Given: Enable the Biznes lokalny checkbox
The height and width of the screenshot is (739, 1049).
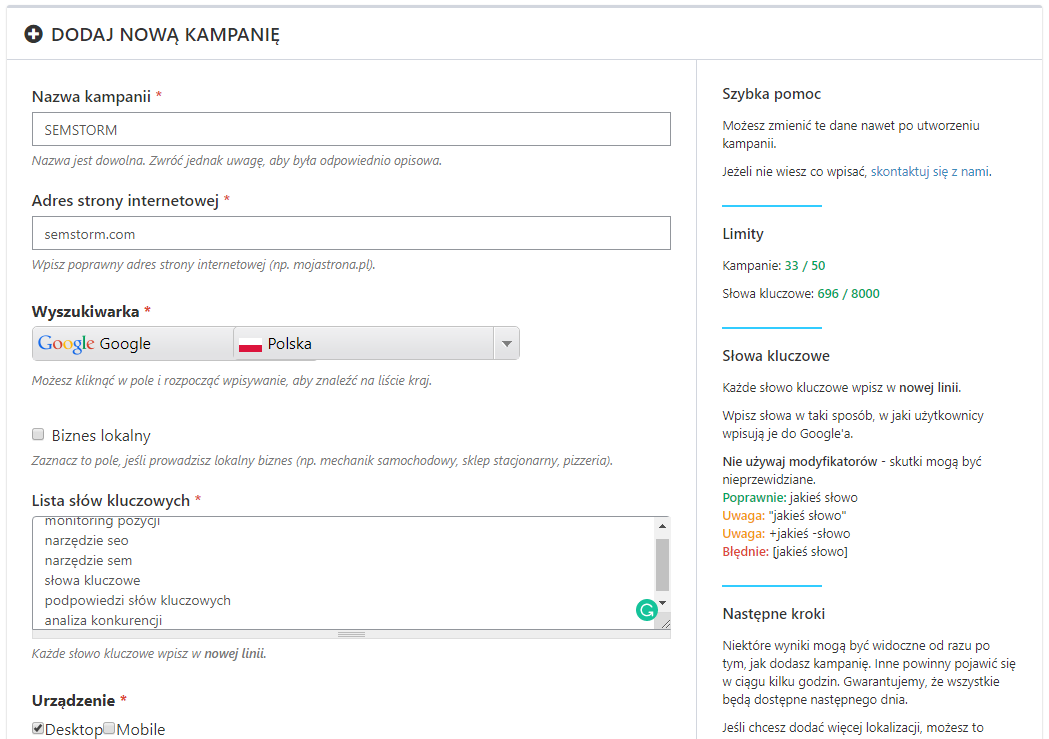Looking at the screenshot, I should click(x=39, y=435).
